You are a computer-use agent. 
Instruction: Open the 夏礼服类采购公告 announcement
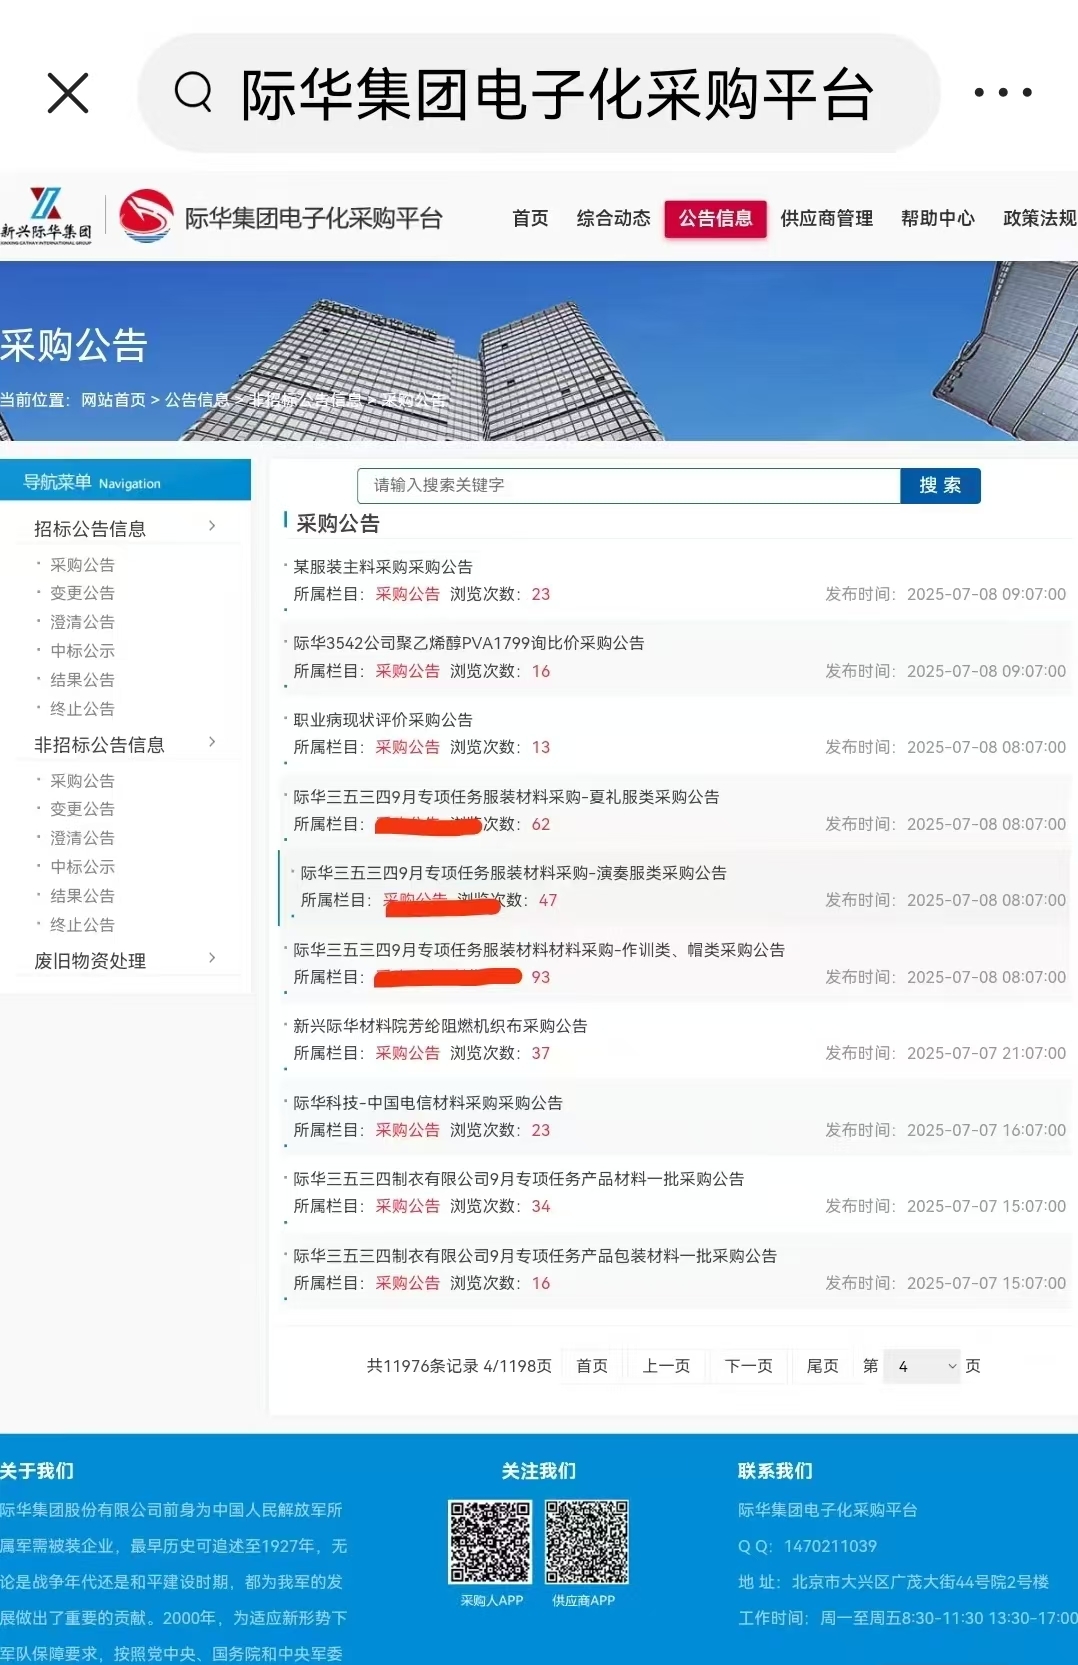click(x=506, y=797)
